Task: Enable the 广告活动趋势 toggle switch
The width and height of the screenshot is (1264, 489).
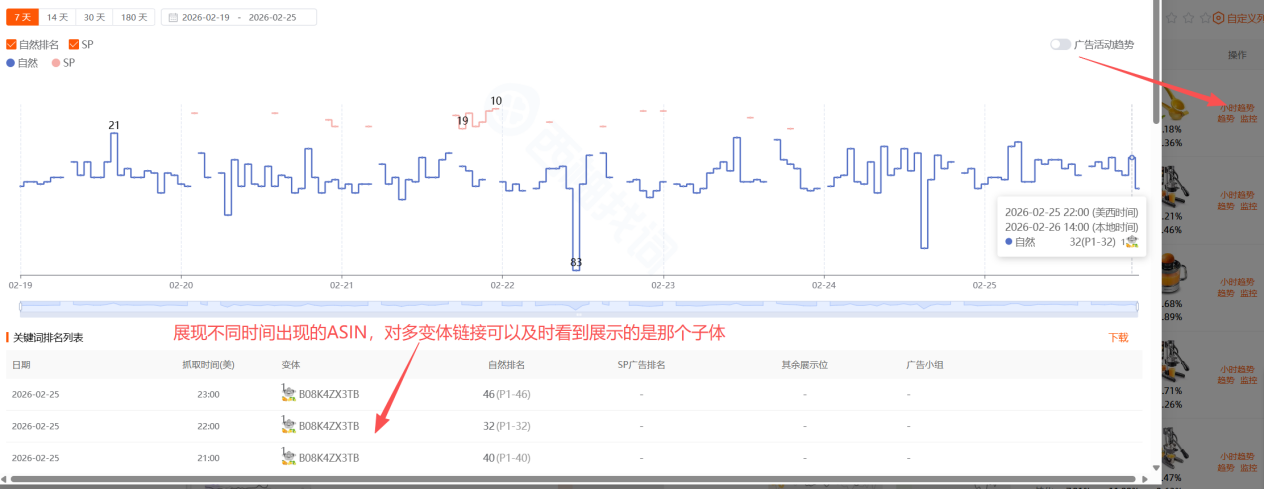Action: 1060,45
